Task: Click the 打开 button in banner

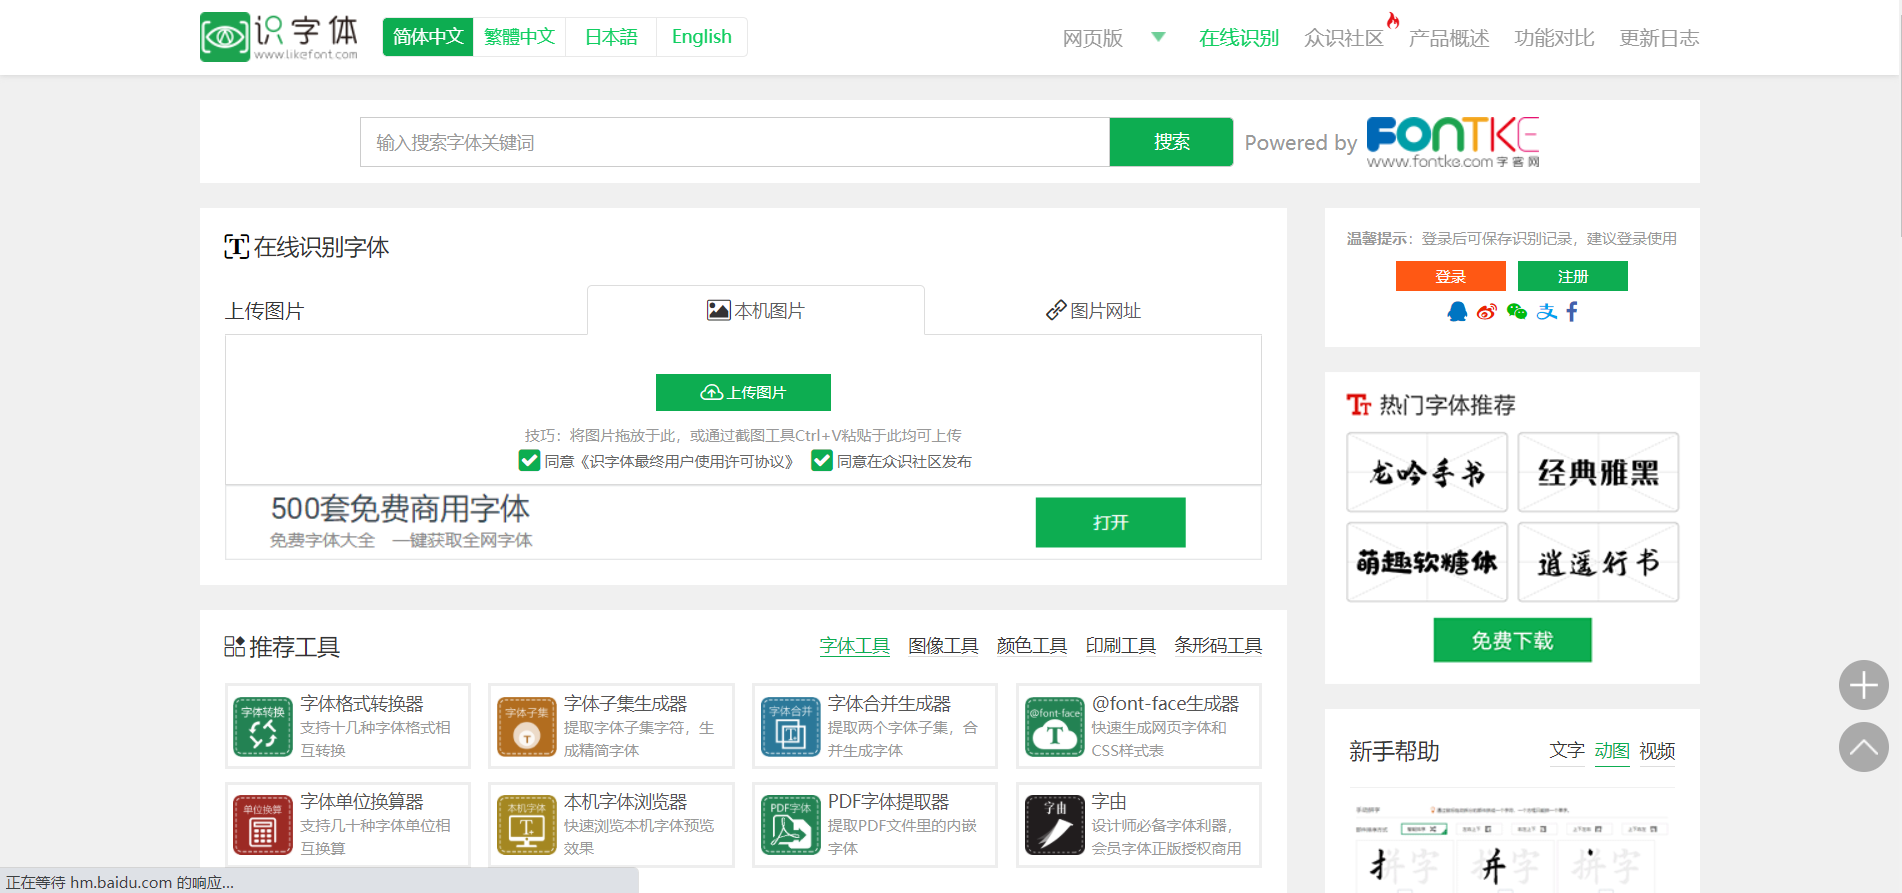Action: tap(1110, 522)
